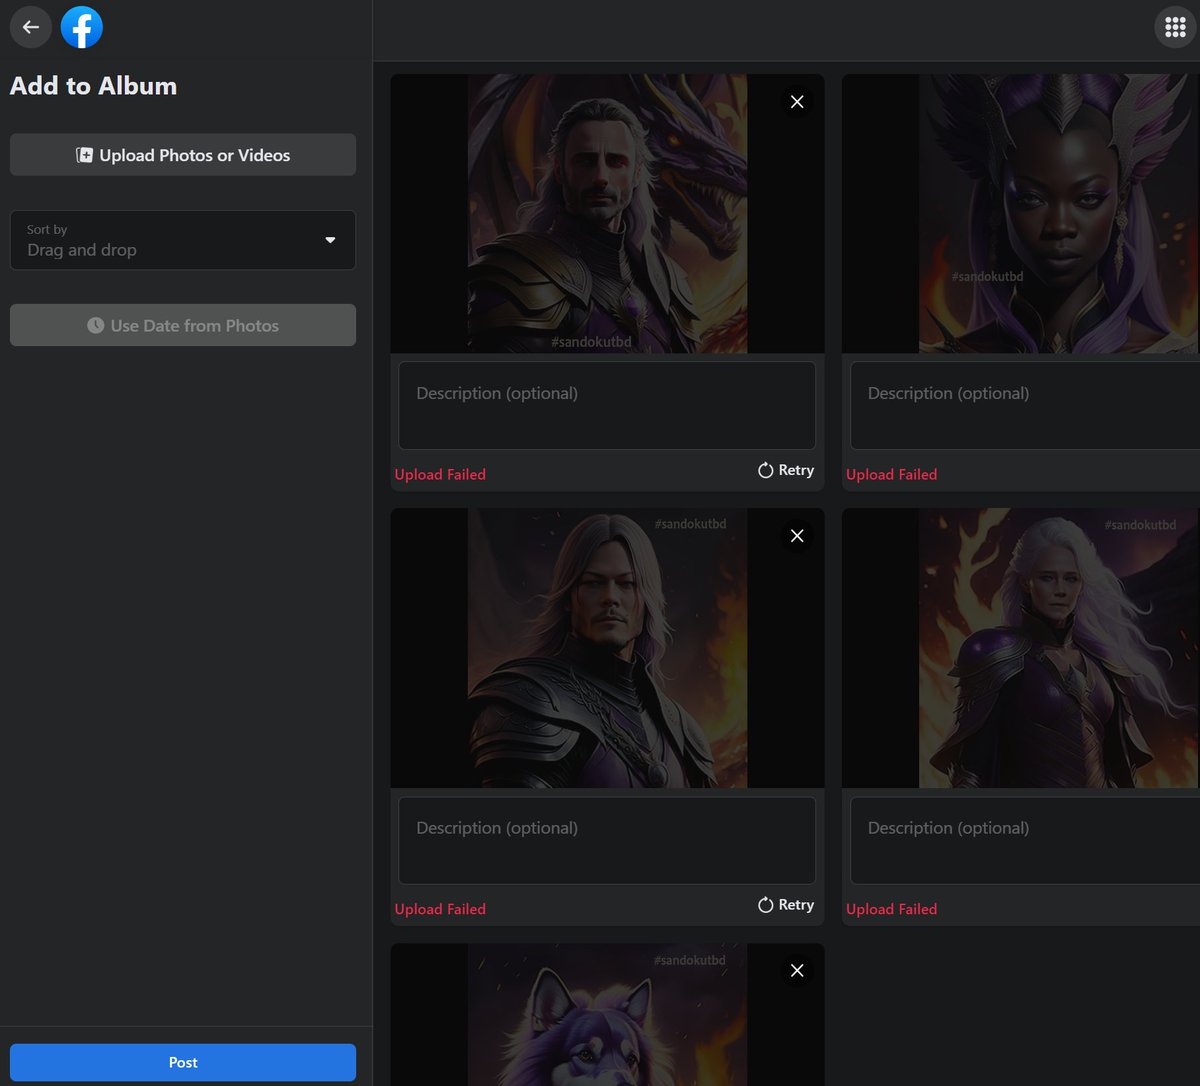Image resolution: width=1200 pixels, height=1086 pixels.
Task: Click Upload Failed text under man with dragon
Action: (440, 474)
